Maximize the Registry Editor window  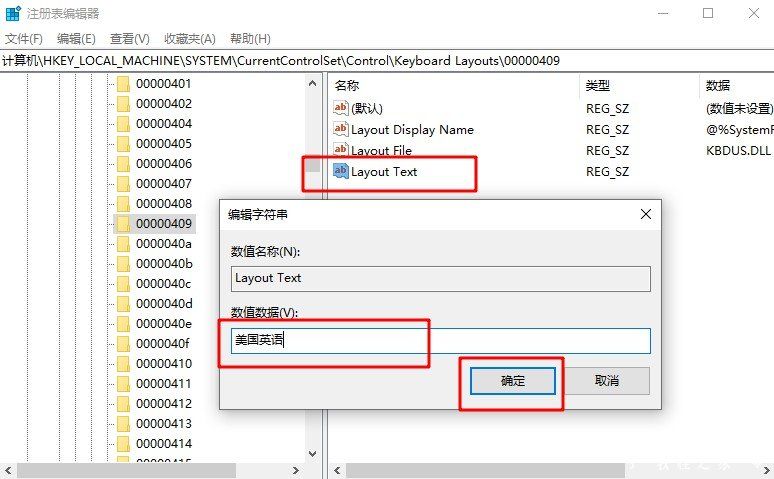[x=708, y=13]
